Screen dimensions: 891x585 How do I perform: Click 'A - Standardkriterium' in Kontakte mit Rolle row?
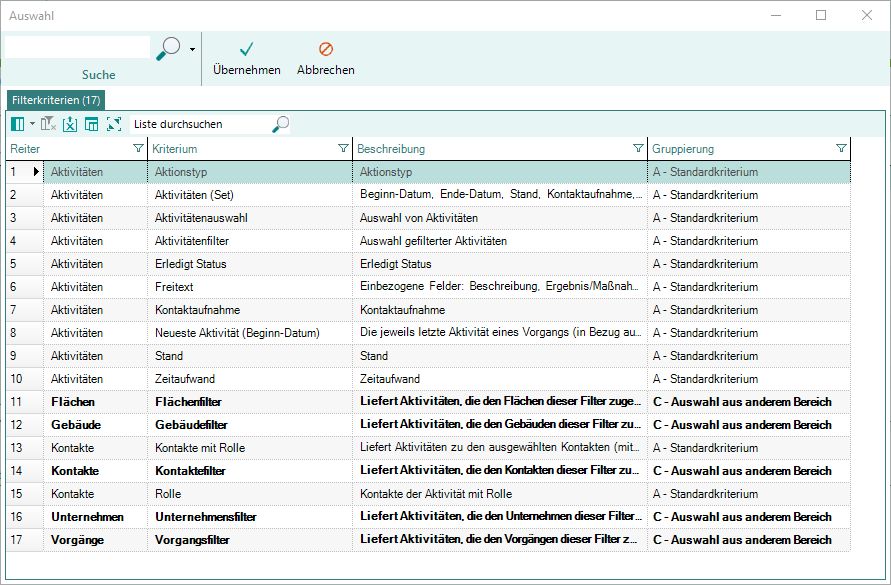pos(705,448)
